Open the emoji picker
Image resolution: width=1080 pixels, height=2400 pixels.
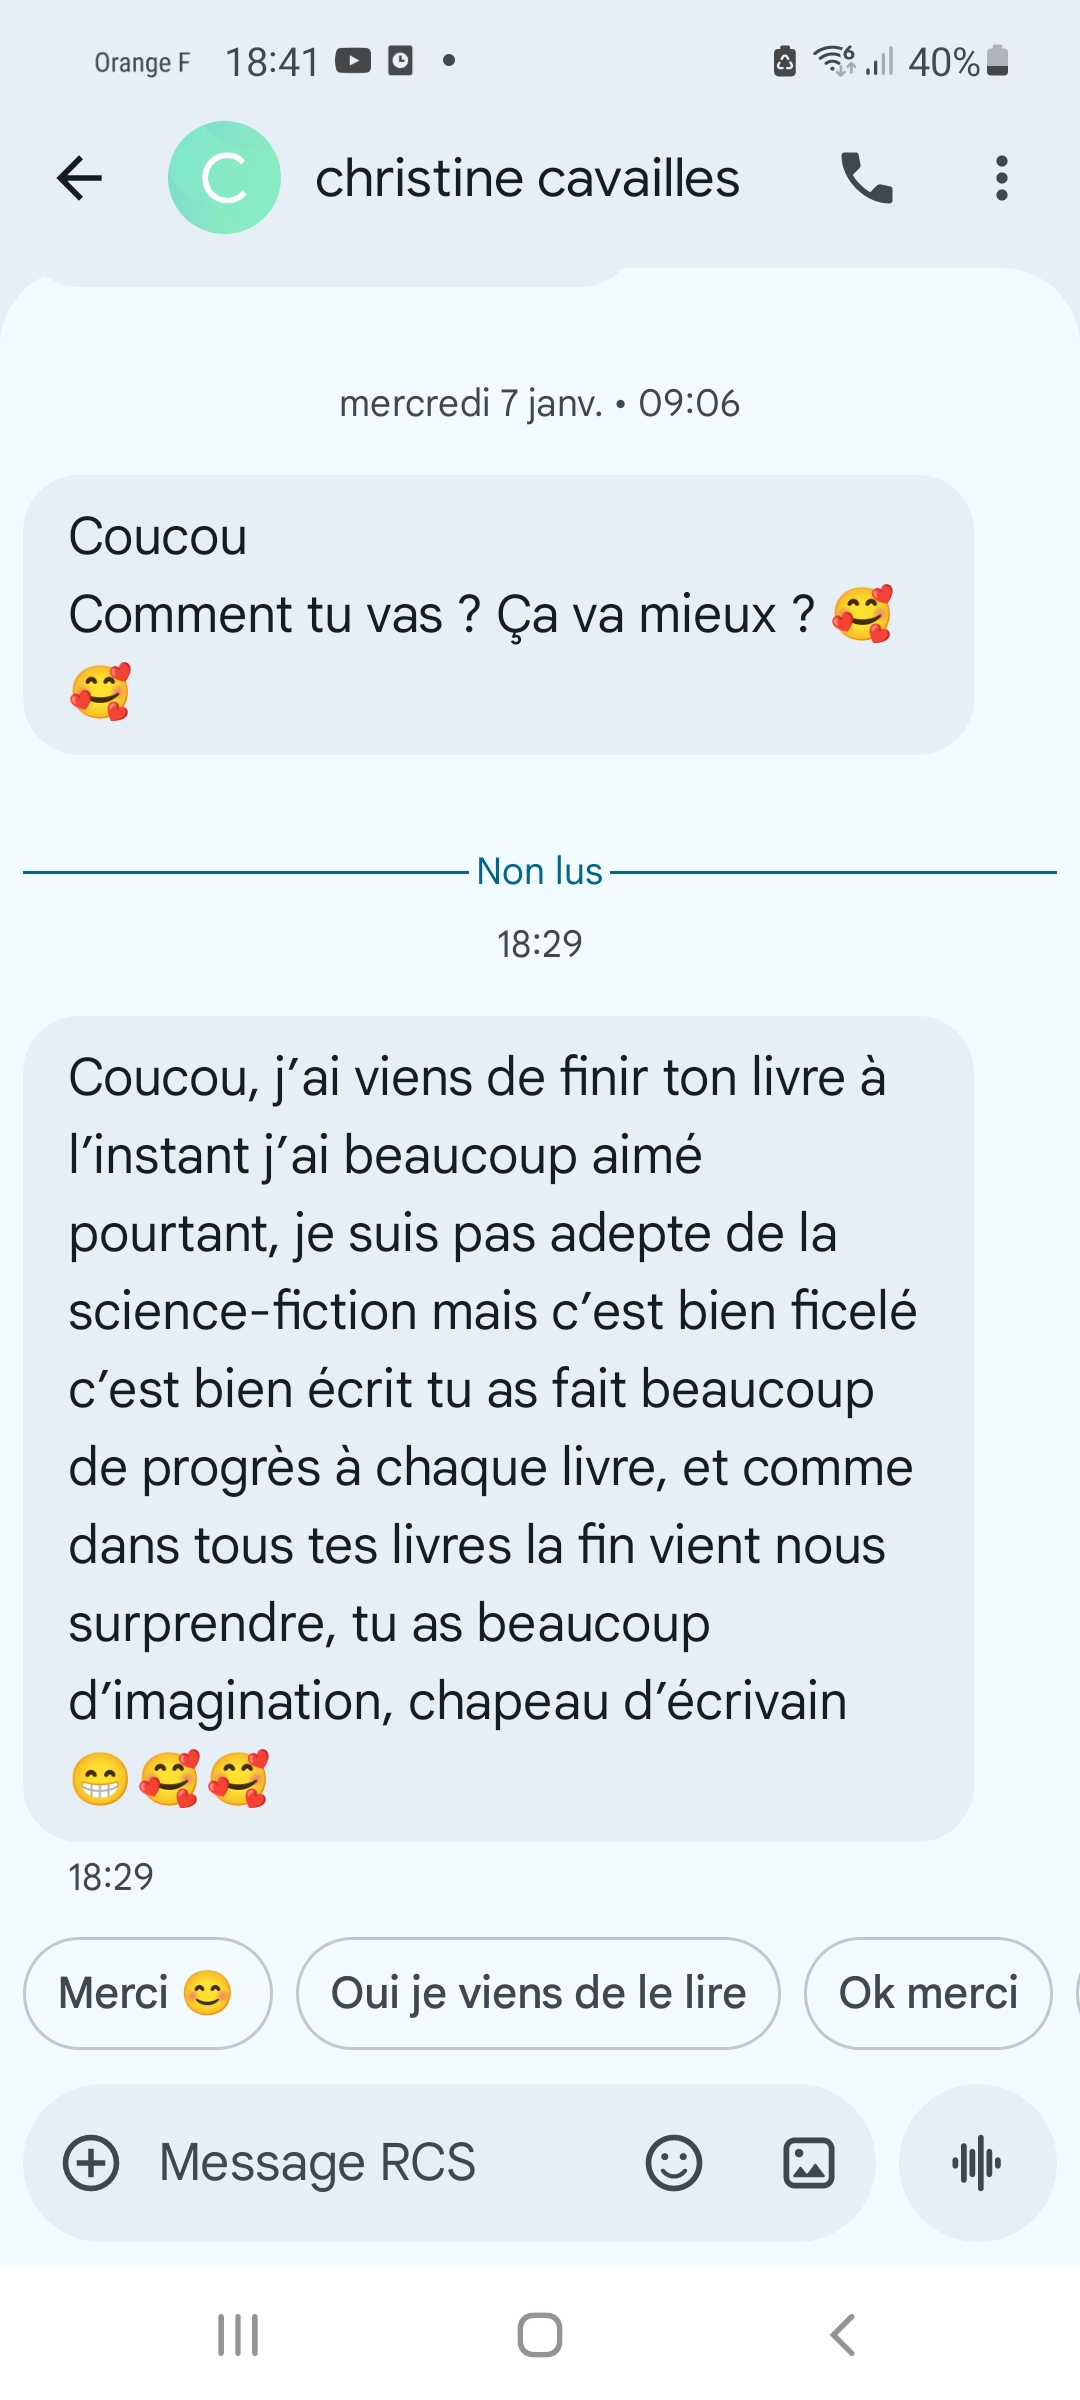[x=674, y=2163]
